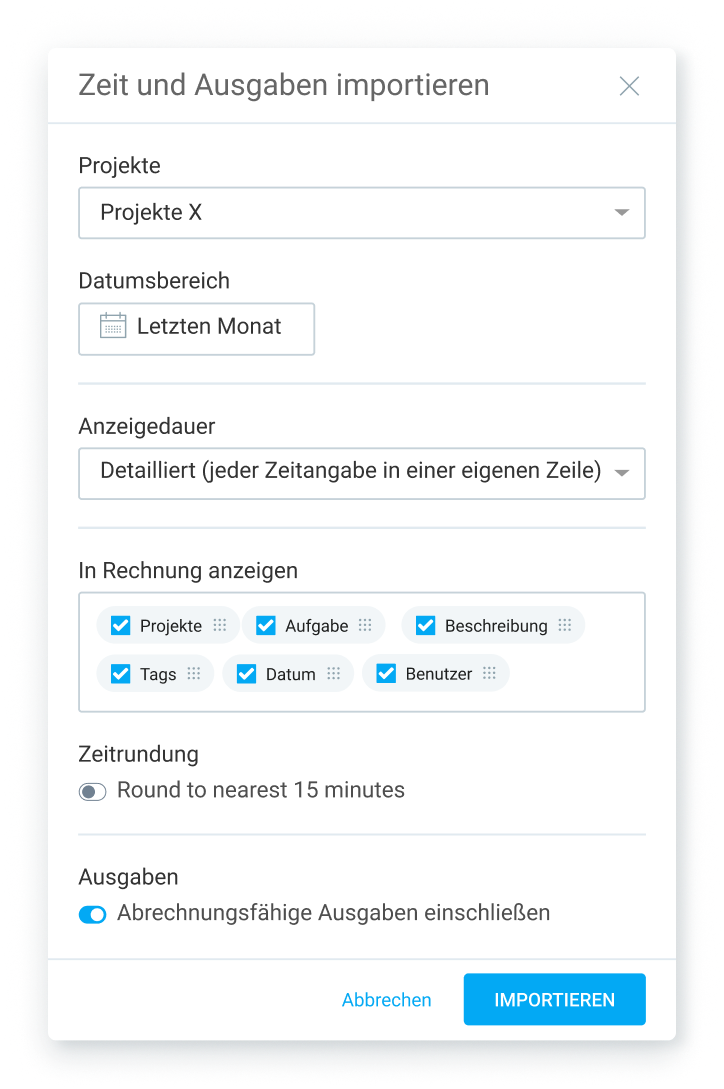This screenshot has width=724, height=1089.
Task: Click drag handle on Beschreibung chip
Action: click(565, 626)
